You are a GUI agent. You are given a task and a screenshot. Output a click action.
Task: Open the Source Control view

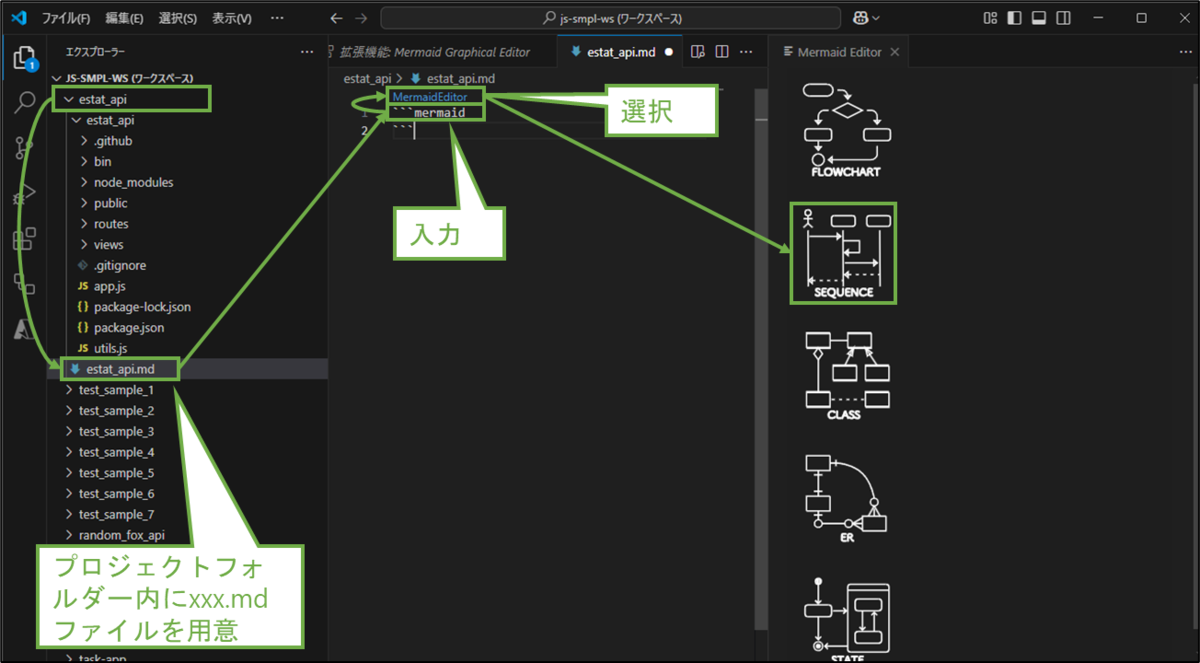click(25, 149)
